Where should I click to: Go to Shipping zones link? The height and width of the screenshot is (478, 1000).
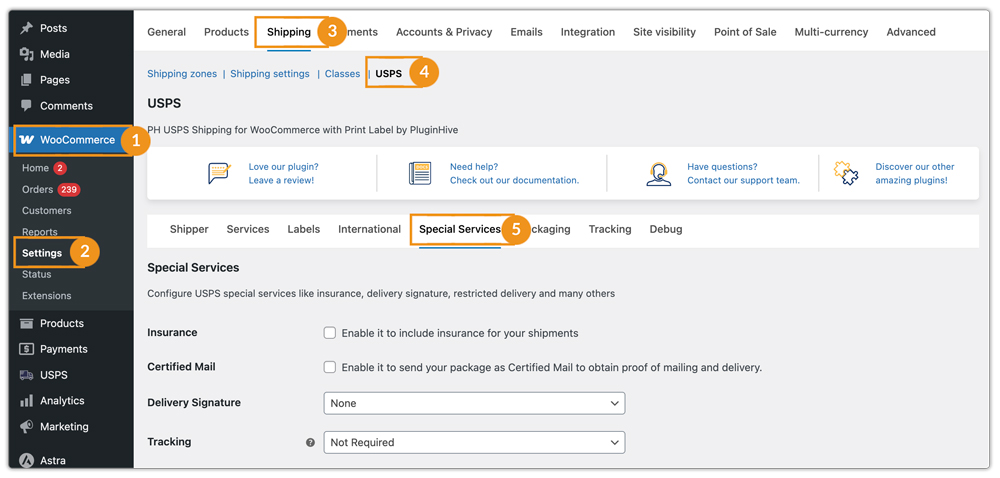(x=182, y=74)
